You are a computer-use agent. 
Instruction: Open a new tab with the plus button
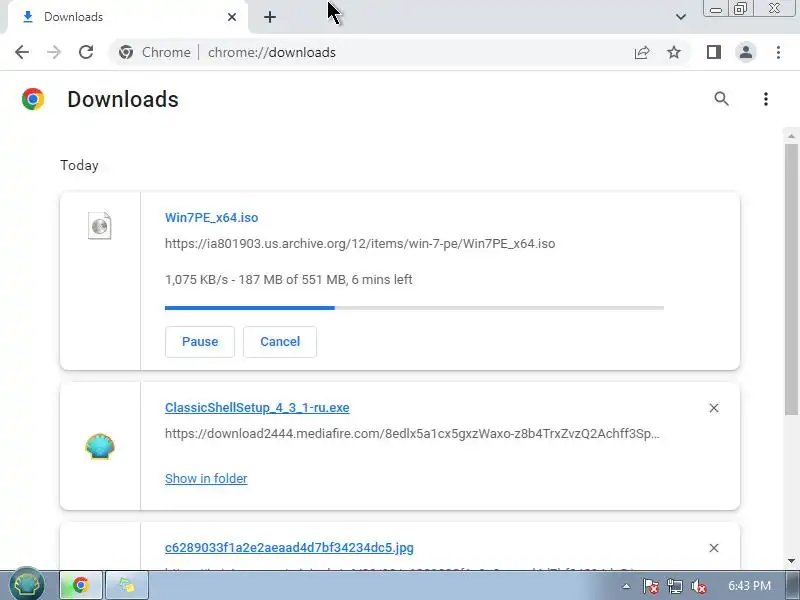[270, 17]
